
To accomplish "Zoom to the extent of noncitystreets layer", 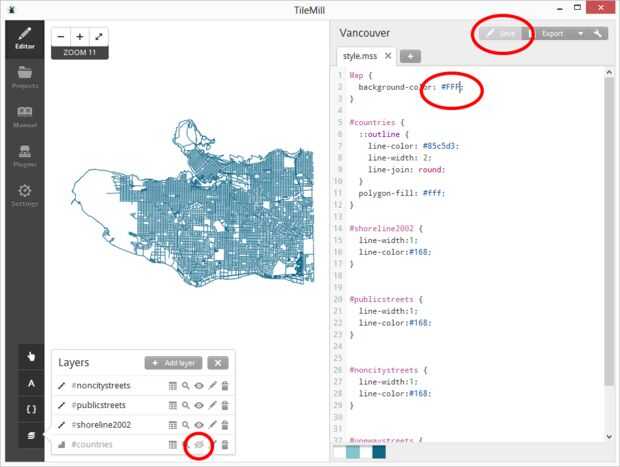I will point(185,386).
